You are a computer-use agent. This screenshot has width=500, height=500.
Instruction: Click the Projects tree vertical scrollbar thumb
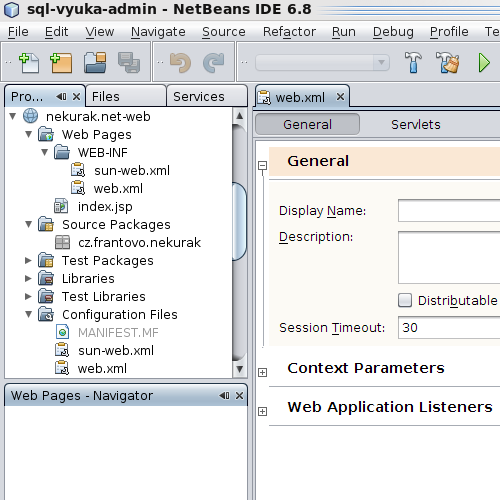(x=240, y=221)
